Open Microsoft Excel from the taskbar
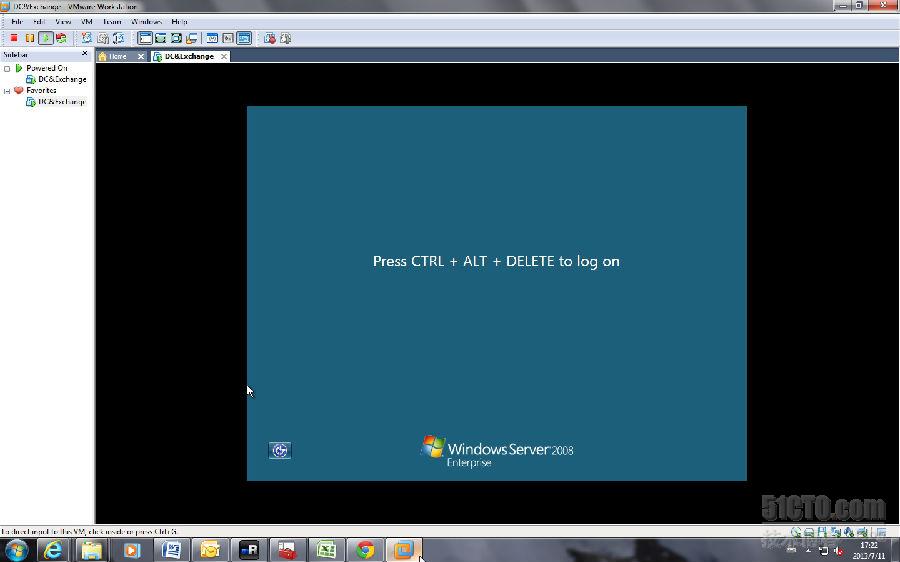The image size is (900, 562). pyautogui.click(x=325, y=550)
